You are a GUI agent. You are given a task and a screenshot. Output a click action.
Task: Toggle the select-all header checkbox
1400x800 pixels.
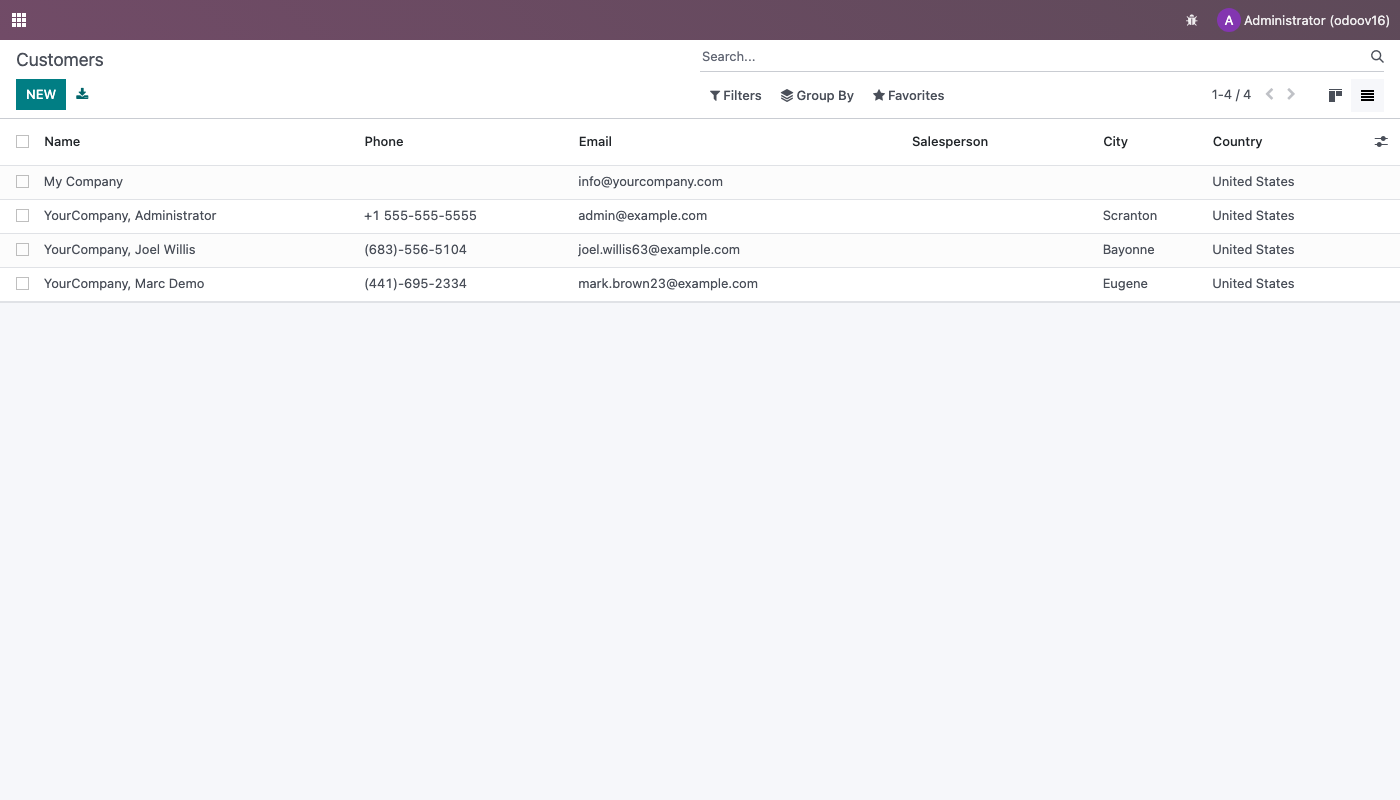pyautogui.click(x=22, y=142)
